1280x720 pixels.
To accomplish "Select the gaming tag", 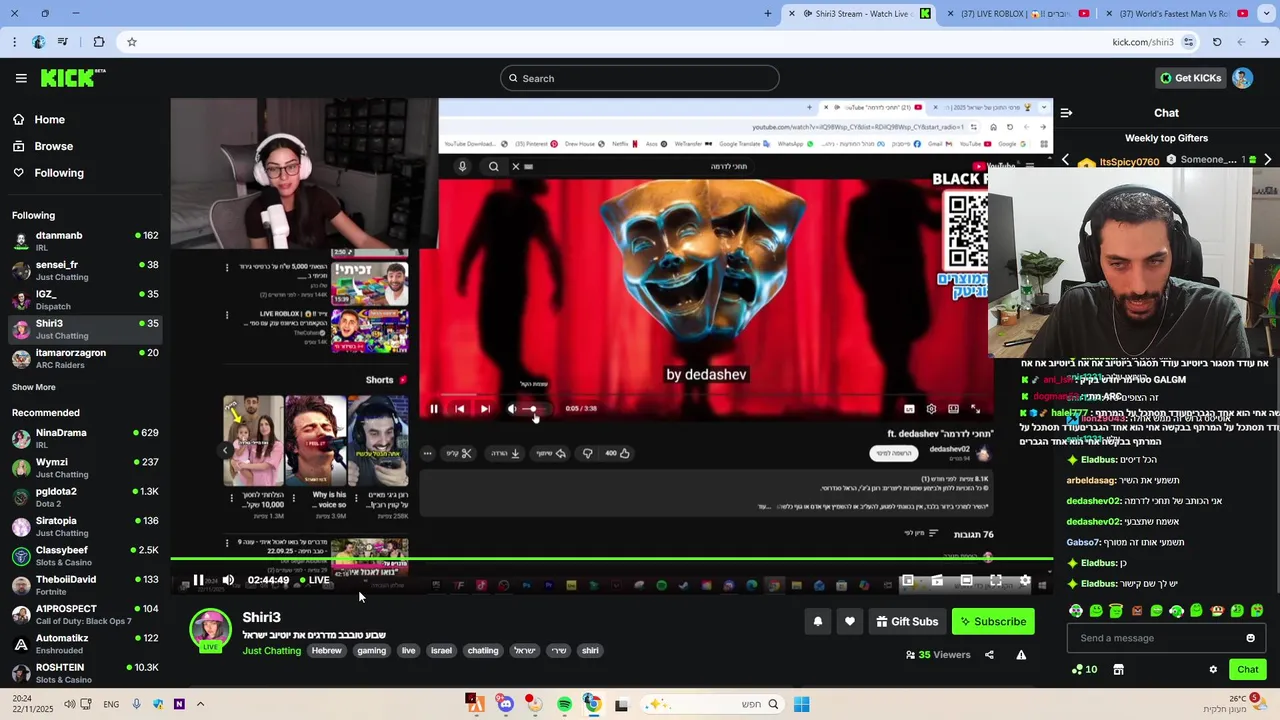I will [x=371, y=651].
